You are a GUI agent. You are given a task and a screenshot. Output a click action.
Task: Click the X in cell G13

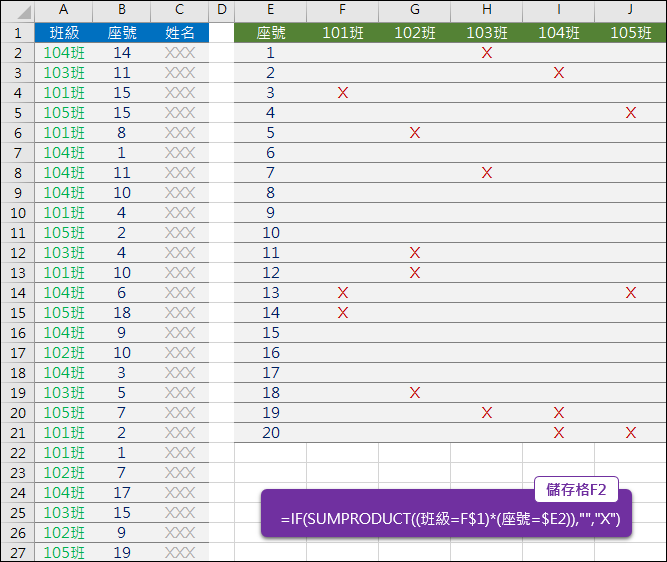415,273
